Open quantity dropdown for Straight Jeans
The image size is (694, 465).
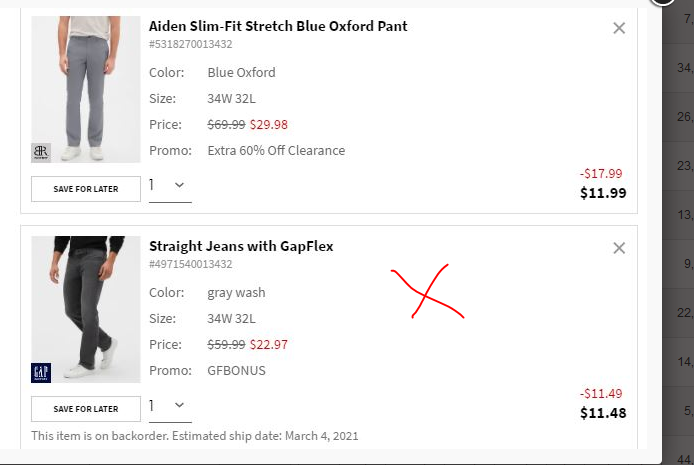(169, 405)
